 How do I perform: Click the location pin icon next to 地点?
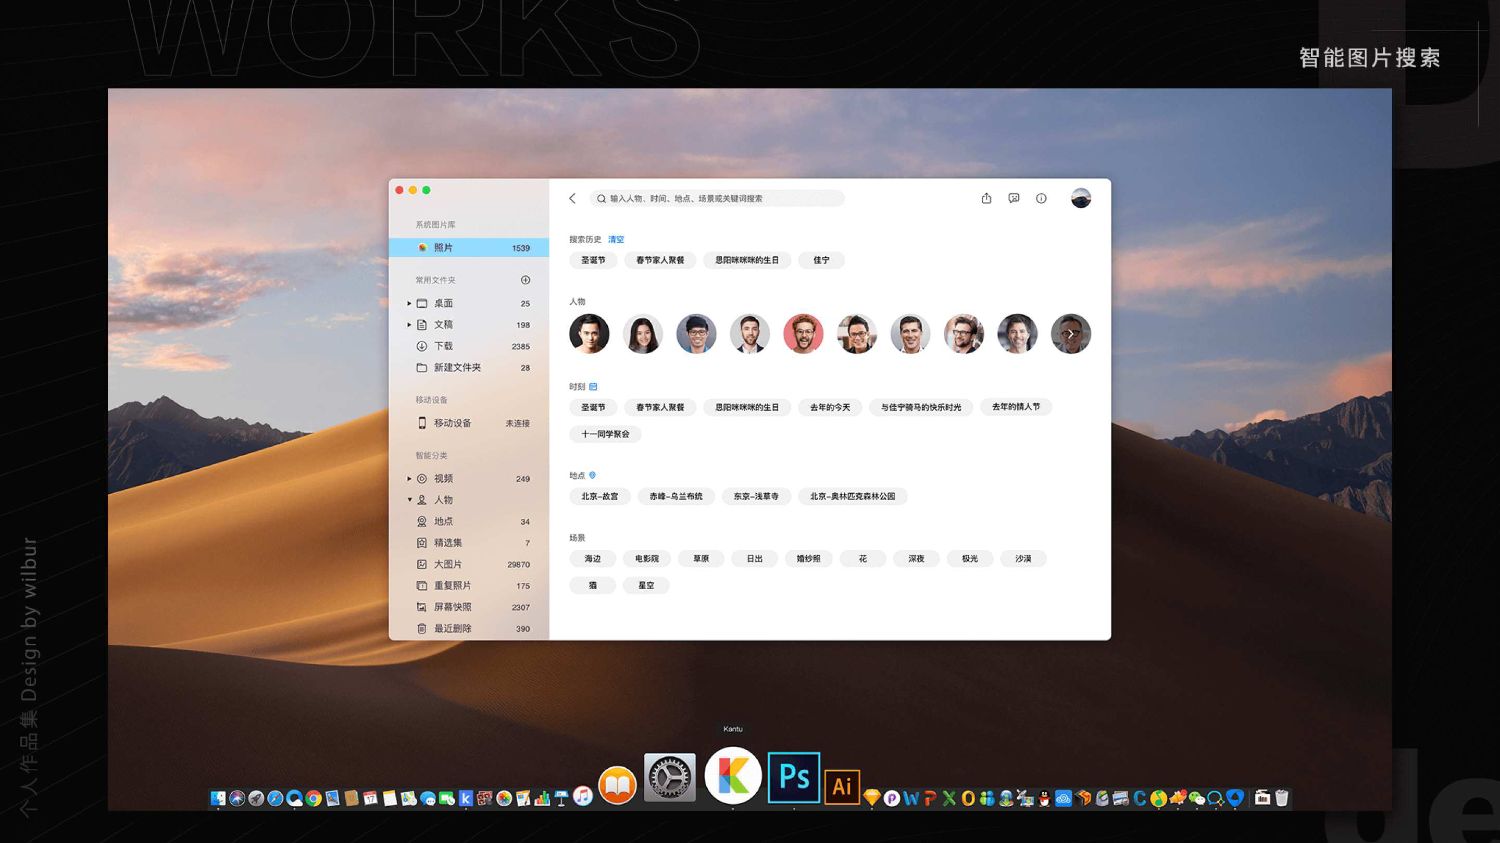tap(593, 476)
